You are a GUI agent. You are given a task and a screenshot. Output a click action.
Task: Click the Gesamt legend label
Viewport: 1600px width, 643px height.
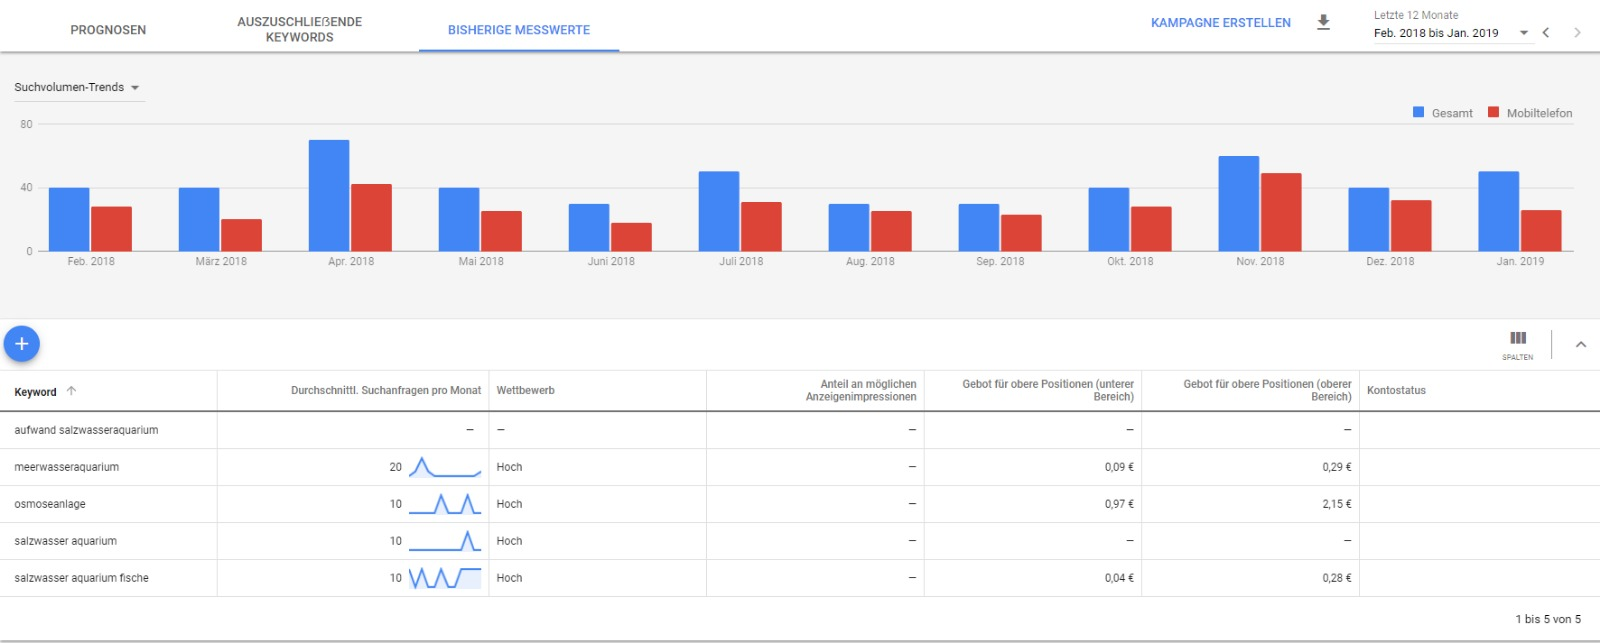pyautogui.click(x=1452, y=113)
